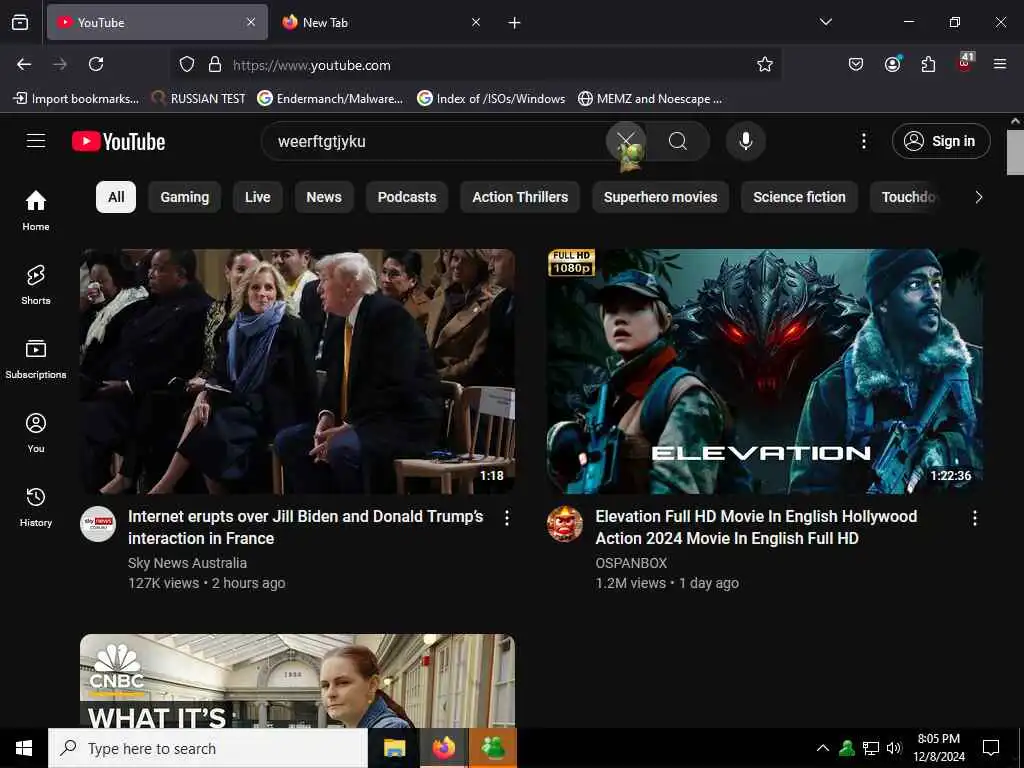Open Sky News Australia channel name
The width and height of the screenshot is (1024, 768).
click(187, 563)
